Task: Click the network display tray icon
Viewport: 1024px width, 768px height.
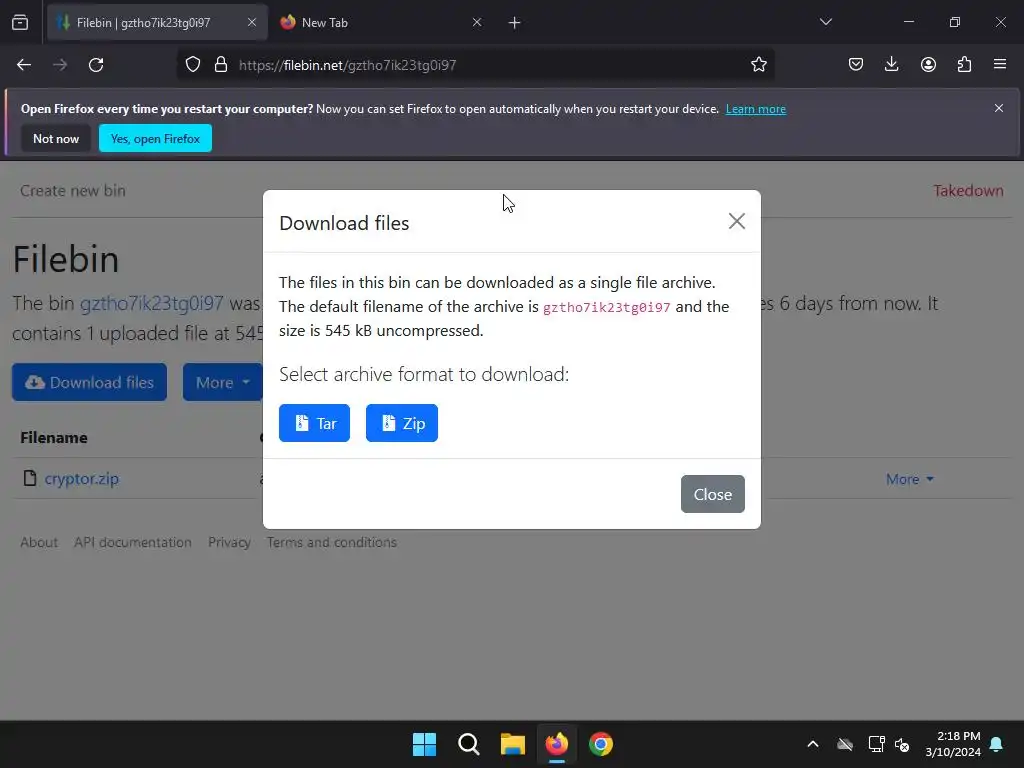Action: 876,744
